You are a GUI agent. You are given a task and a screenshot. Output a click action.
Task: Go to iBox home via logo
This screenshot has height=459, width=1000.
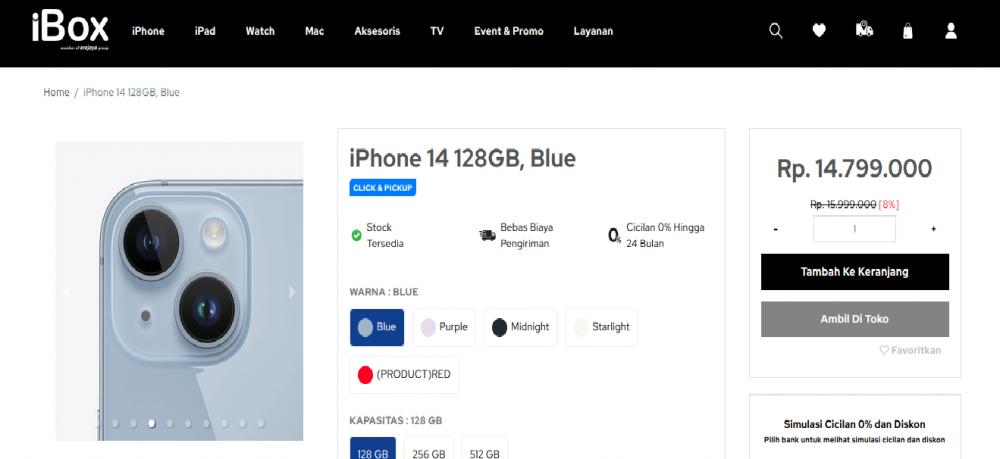point(70,30)
